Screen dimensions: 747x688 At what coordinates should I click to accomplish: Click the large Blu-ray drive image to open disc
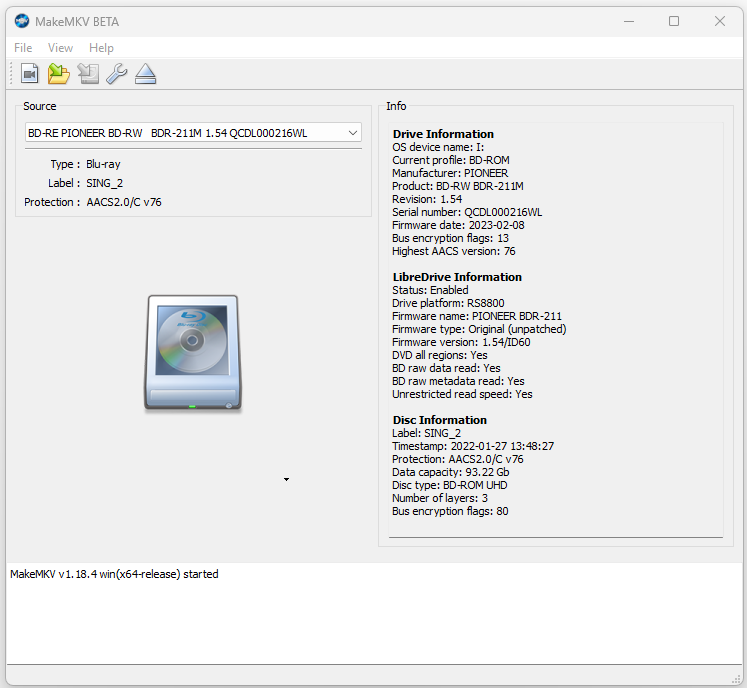click(x=193, y=353)
